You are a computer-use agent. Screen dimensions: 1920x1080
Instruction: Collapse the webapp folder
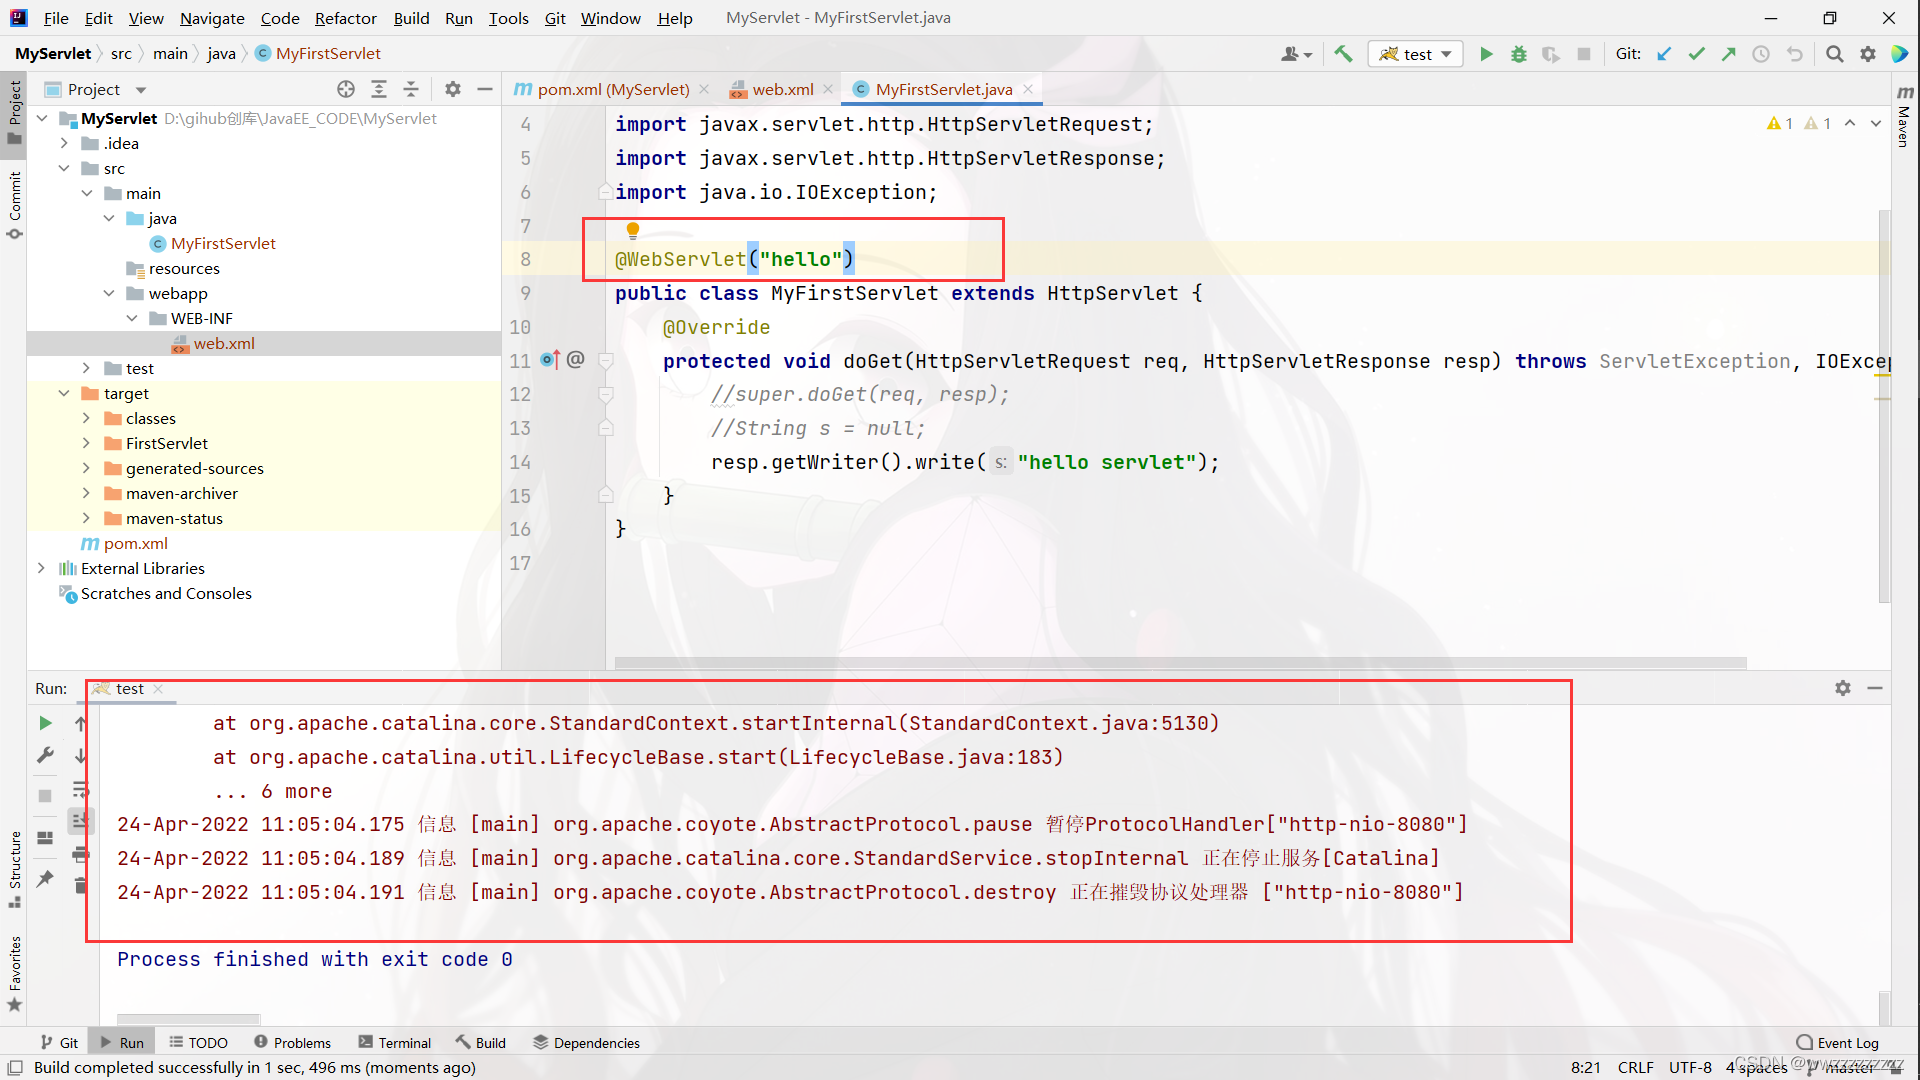click(x=109, y=293)
